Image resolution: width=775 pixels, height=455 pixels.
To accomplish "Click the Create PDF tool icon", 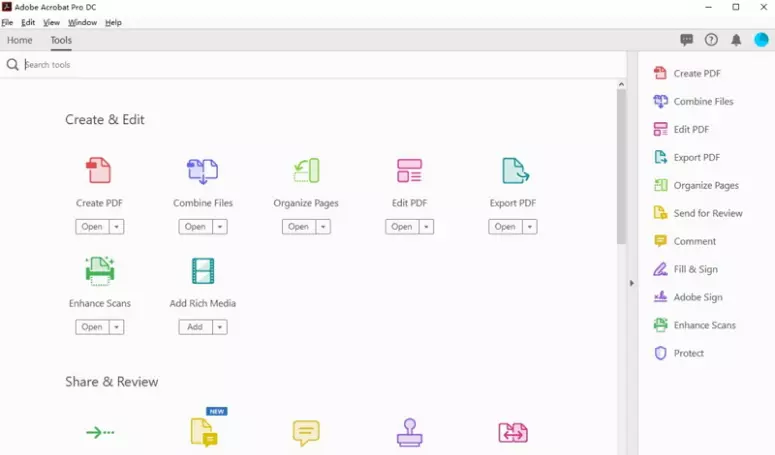I will point(99,170).
